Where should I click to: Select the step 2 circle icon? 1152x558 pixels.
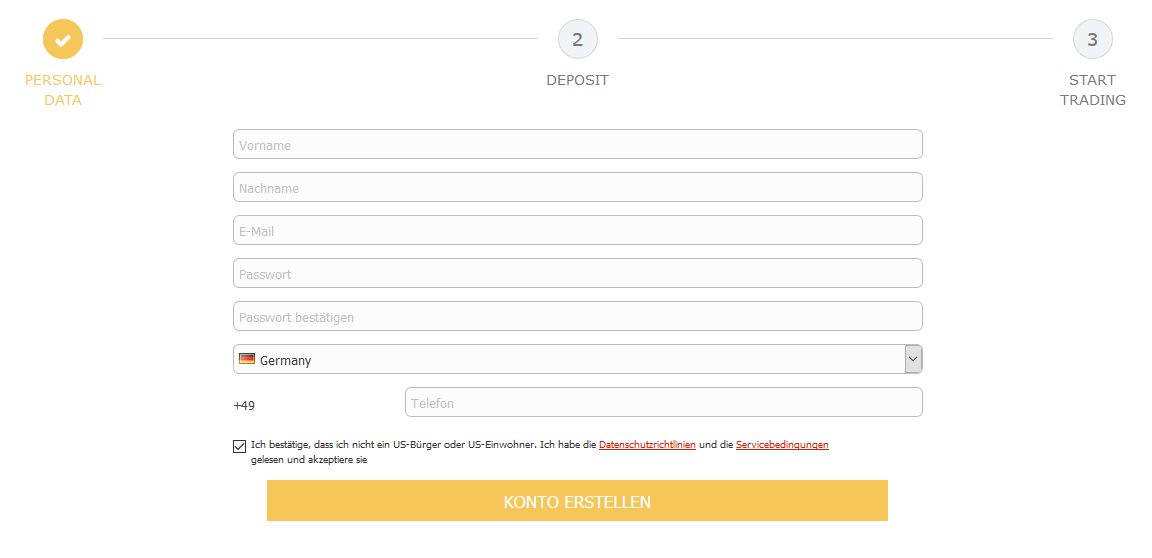(577, 39)
